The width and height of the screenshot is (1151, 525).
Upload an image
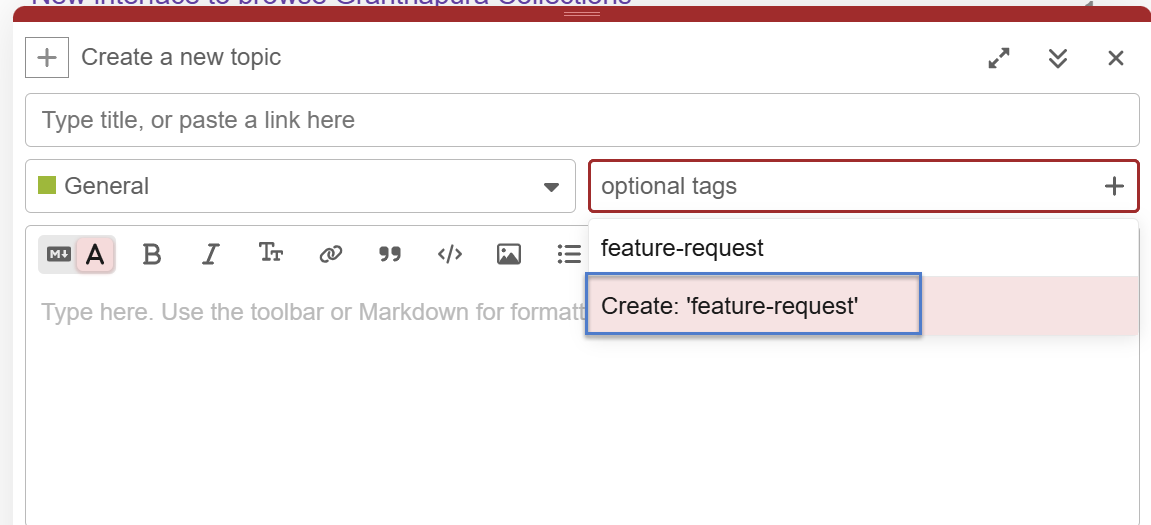pyautogui.click(x=508, y=254)
